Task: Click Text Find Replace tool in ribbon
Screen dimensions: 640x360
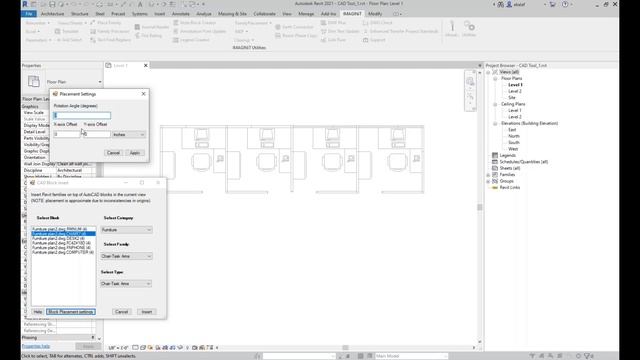Action: point(111,40)
